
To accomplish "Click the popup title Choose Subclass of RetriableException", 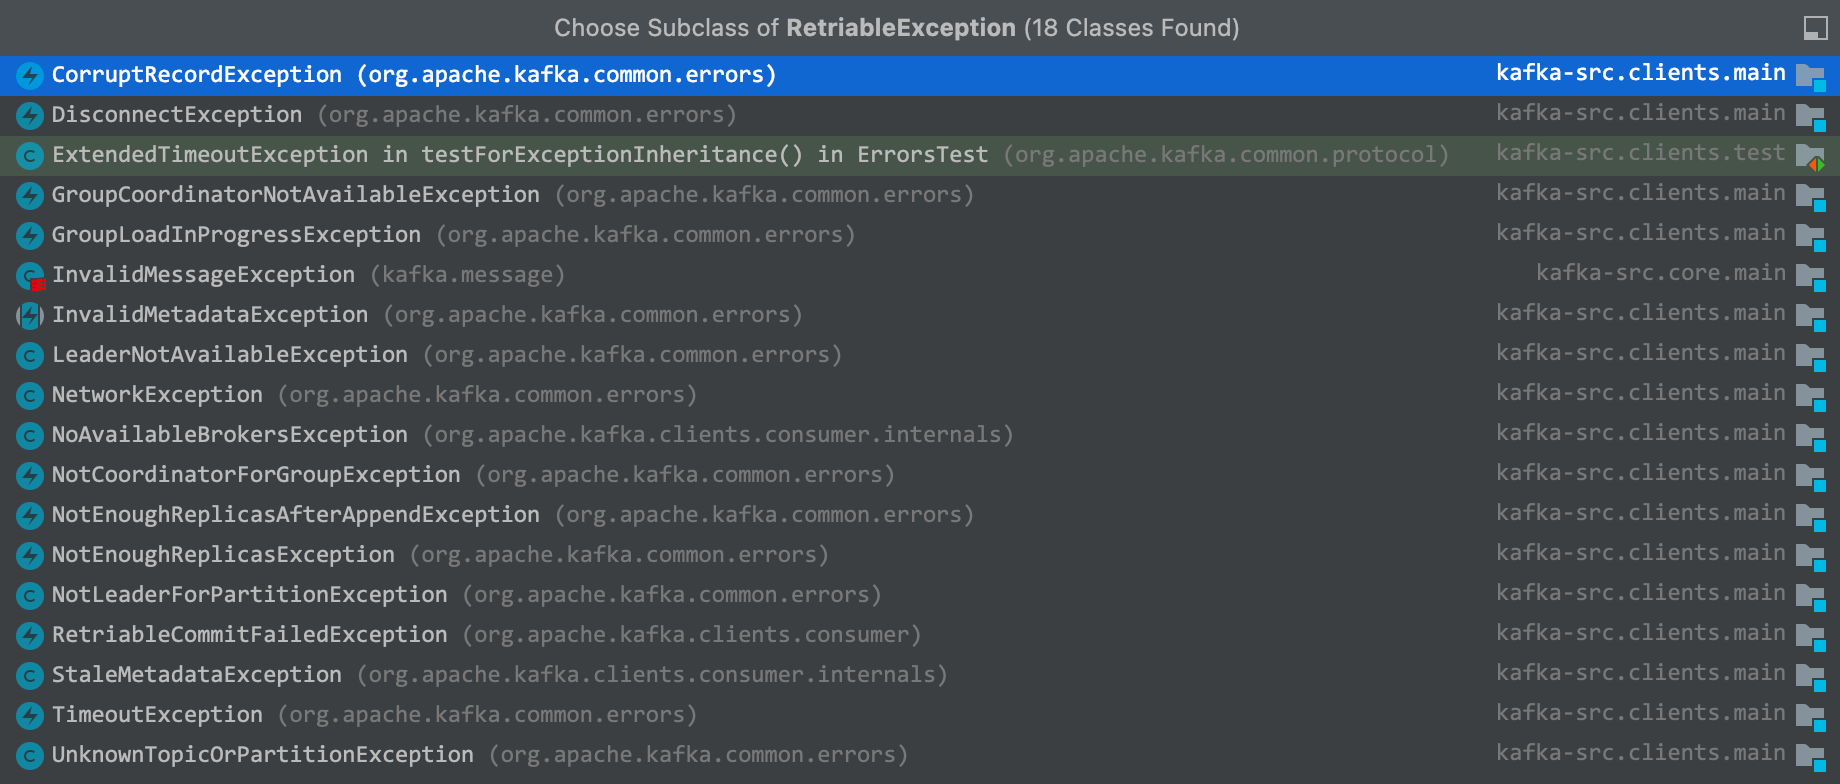I will click(x=897, y=28).
